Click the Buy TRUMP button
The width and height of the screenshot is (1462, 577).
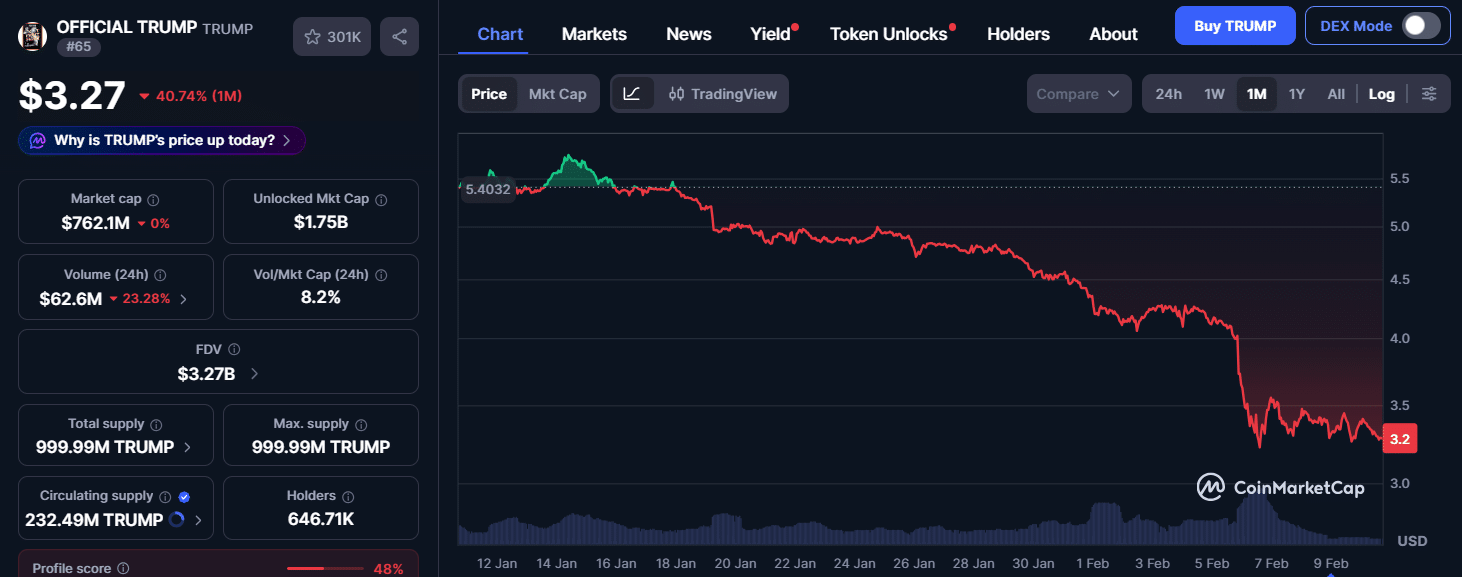1235,25
